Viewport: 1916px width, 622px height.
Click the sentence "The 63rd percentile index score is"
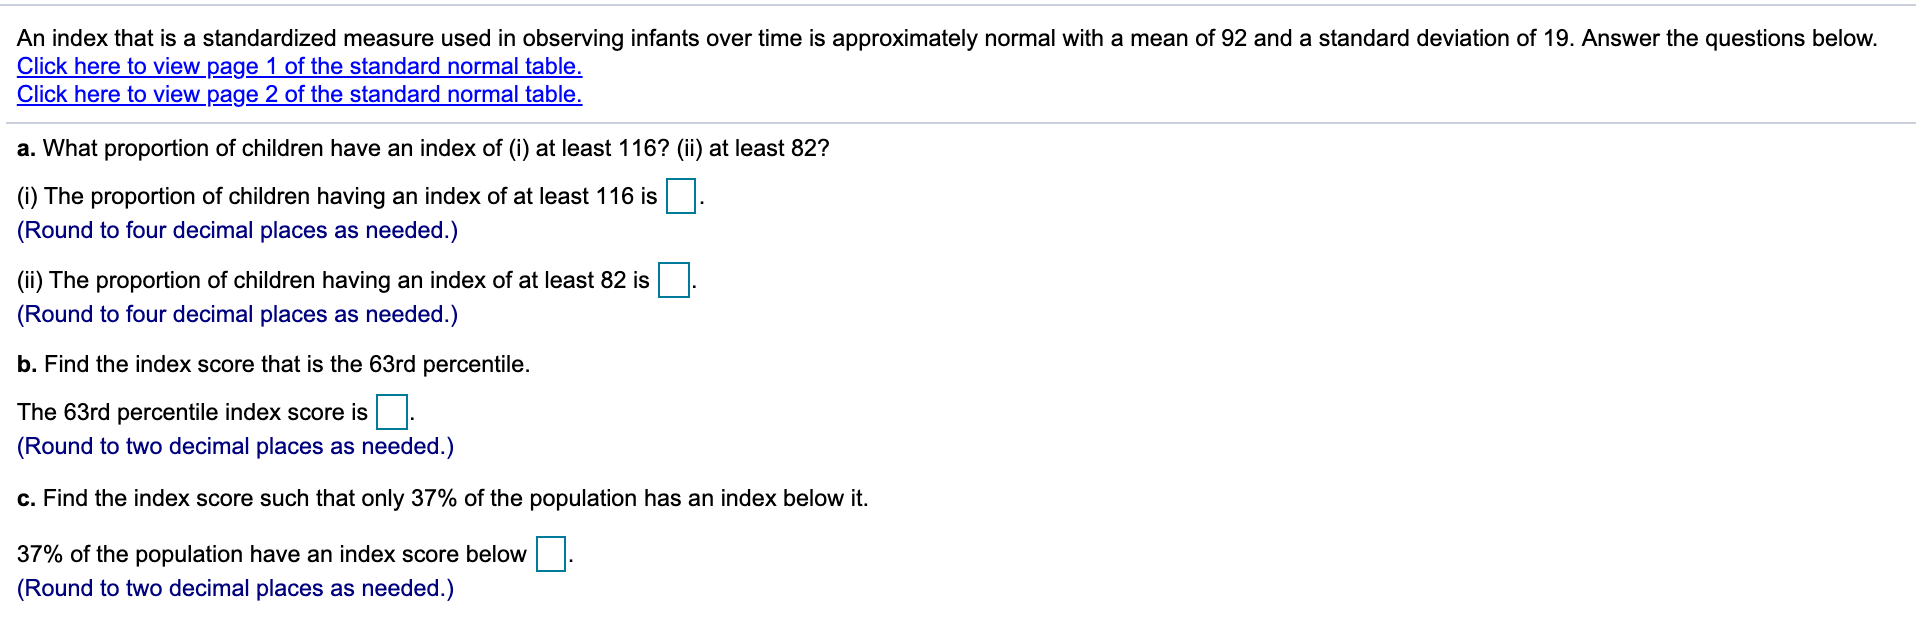tap(192, 412)
